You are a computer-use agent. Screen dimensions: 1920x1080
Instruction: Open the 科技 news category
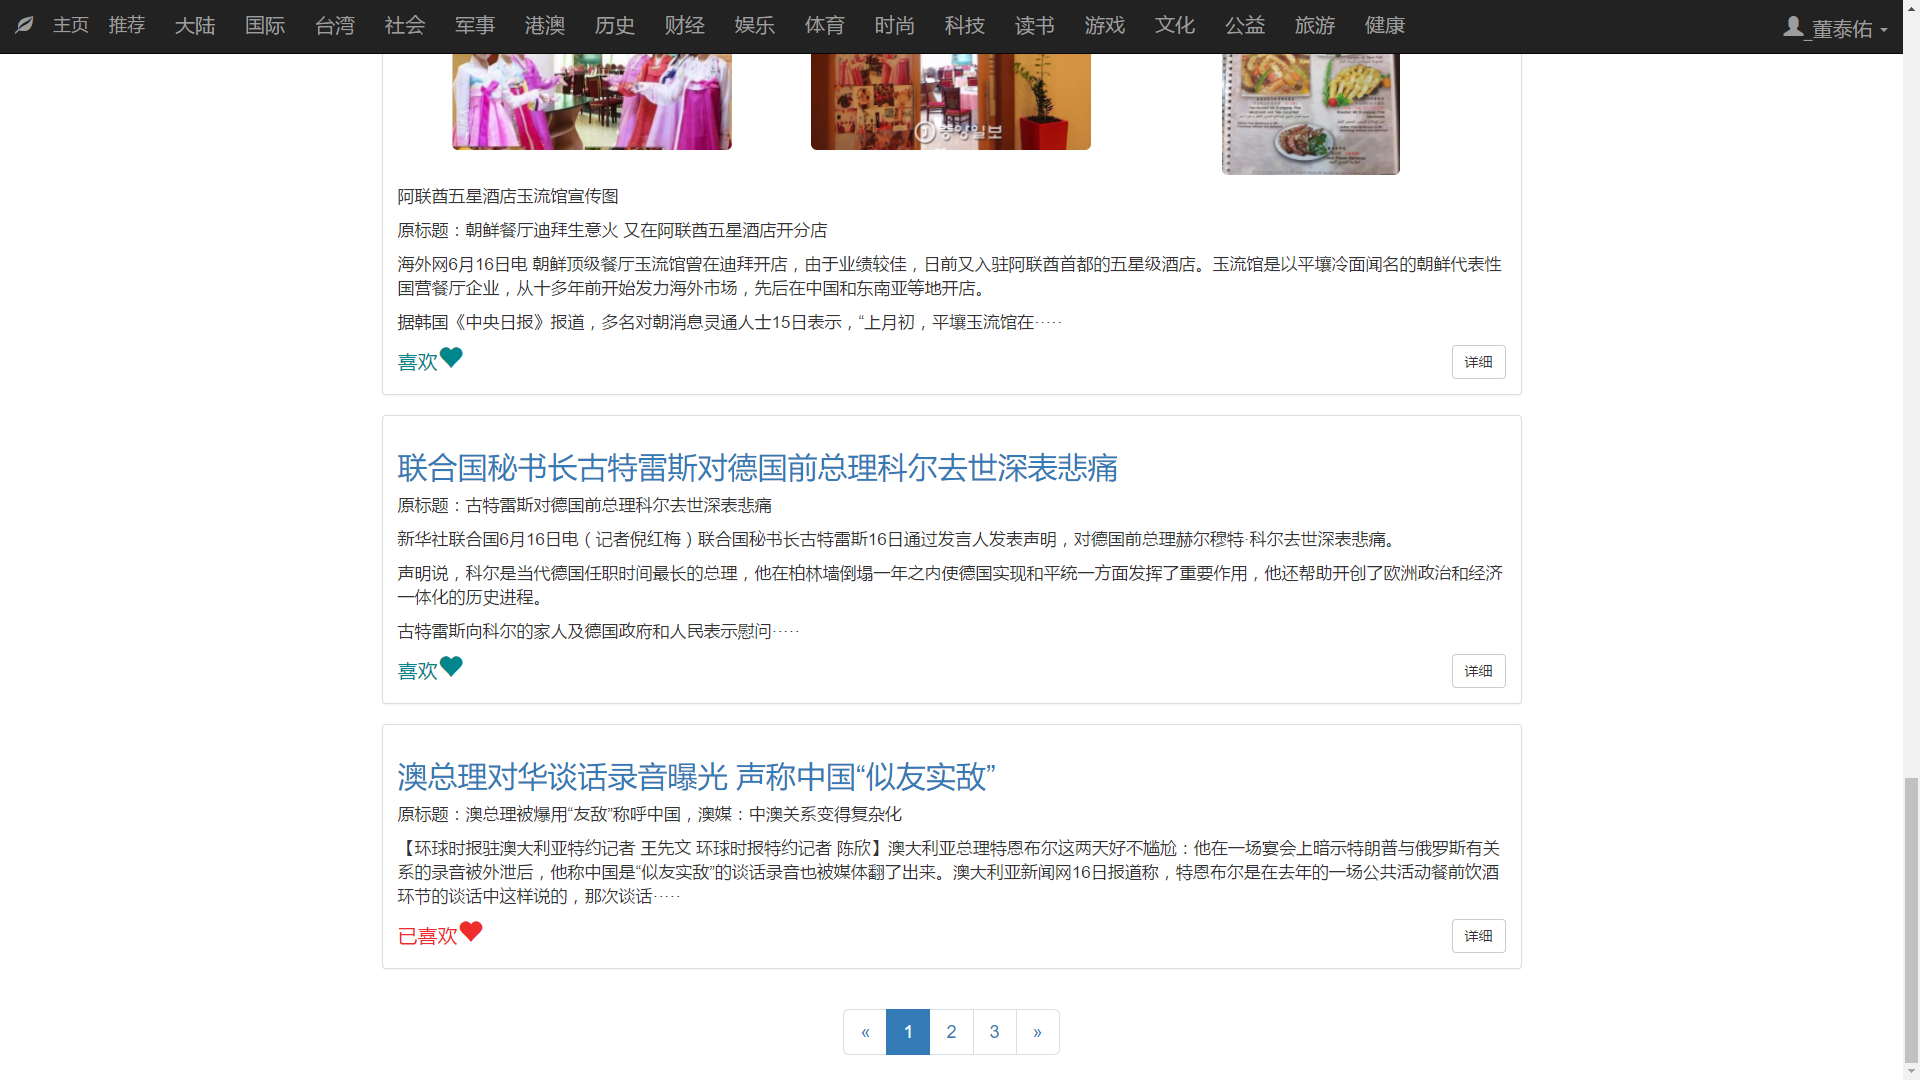(x=965, y=26)
